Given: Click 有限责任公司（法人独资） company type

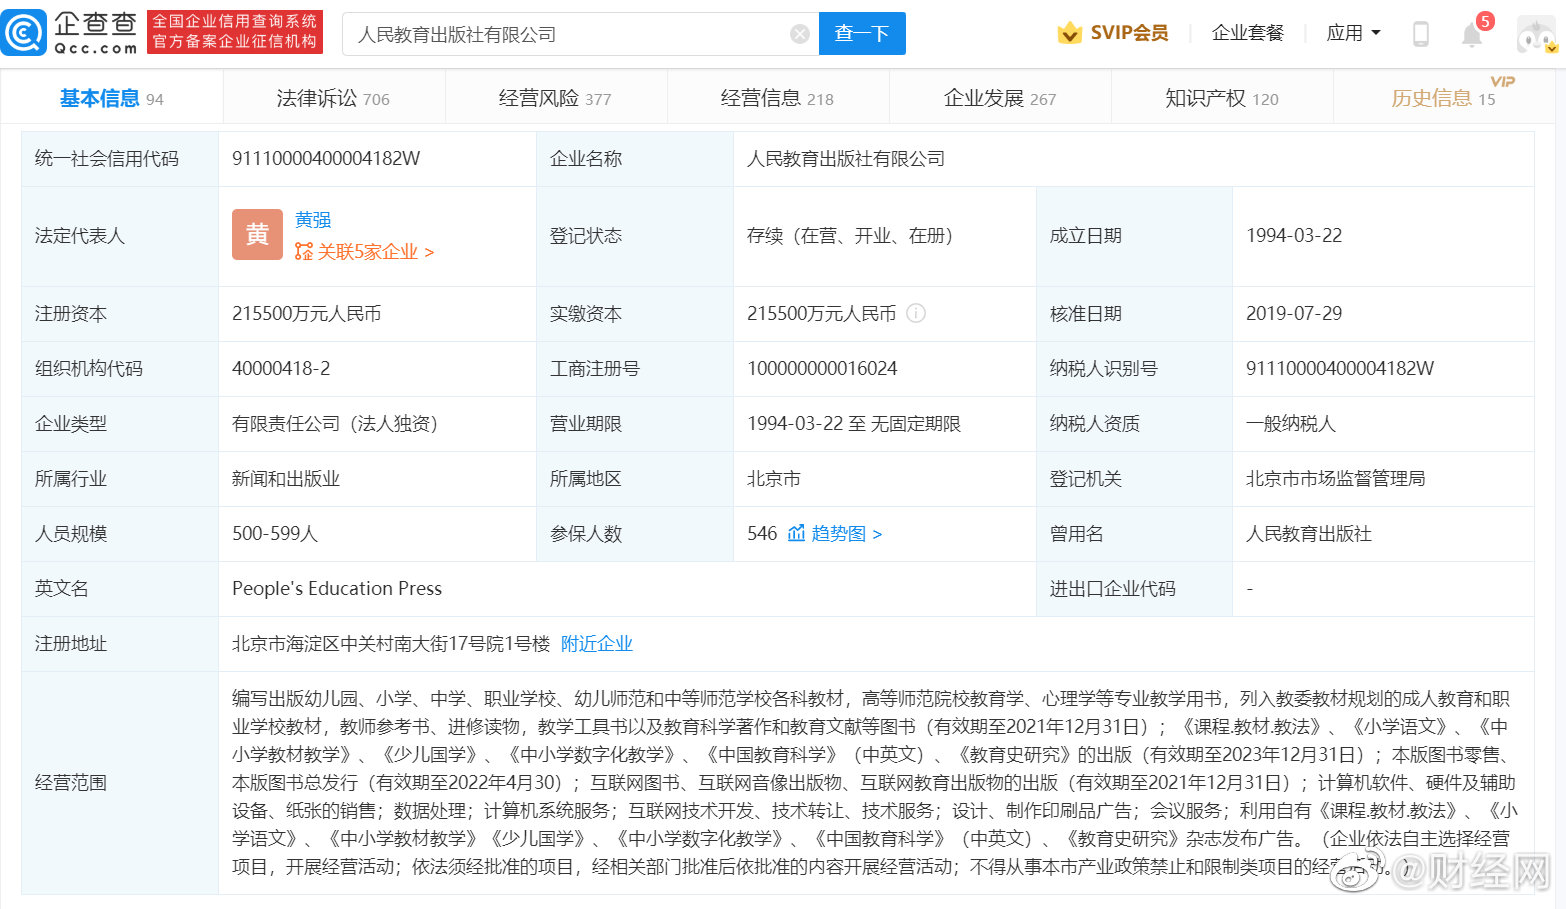Looking at the screenshot, I should 335,423.
